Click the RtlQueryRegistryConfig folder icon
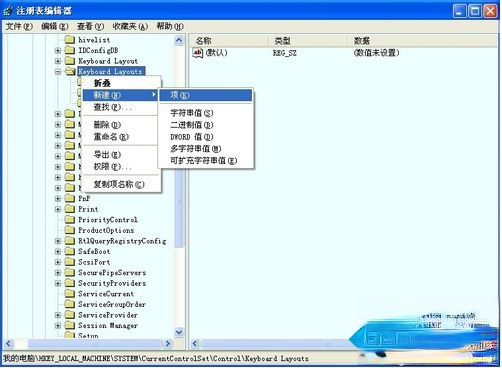Image resolution: width=502 pixels, height=368 pixels. tap(70, 241)
